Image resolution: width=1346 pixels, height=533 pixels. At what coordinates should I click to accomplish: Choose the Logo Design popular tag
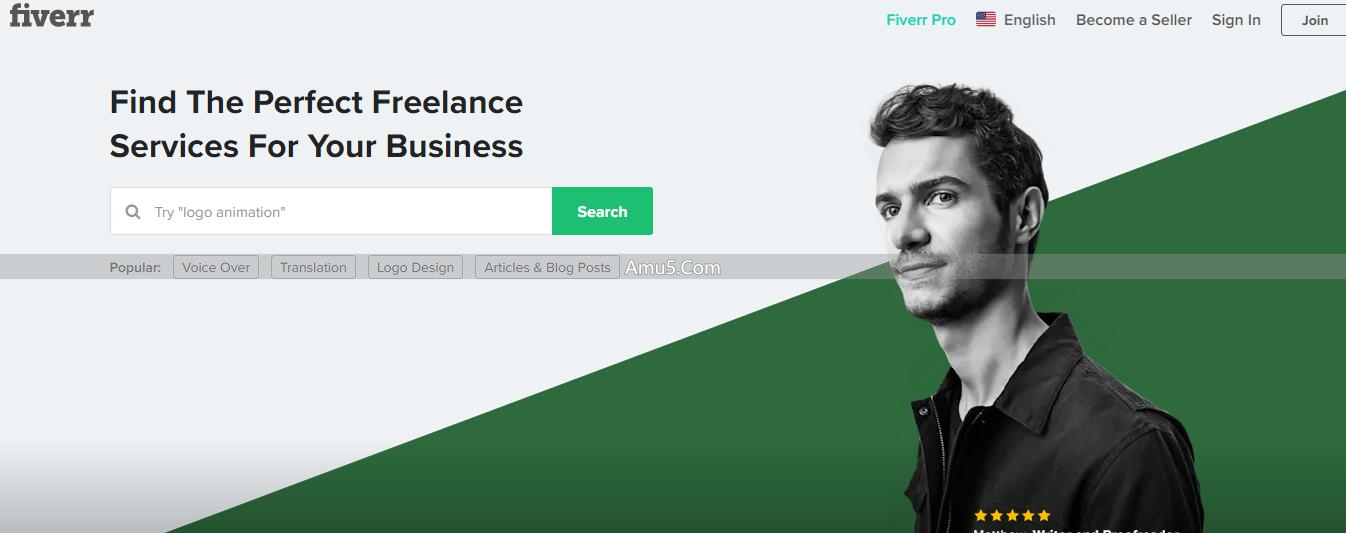pos(415,267)
